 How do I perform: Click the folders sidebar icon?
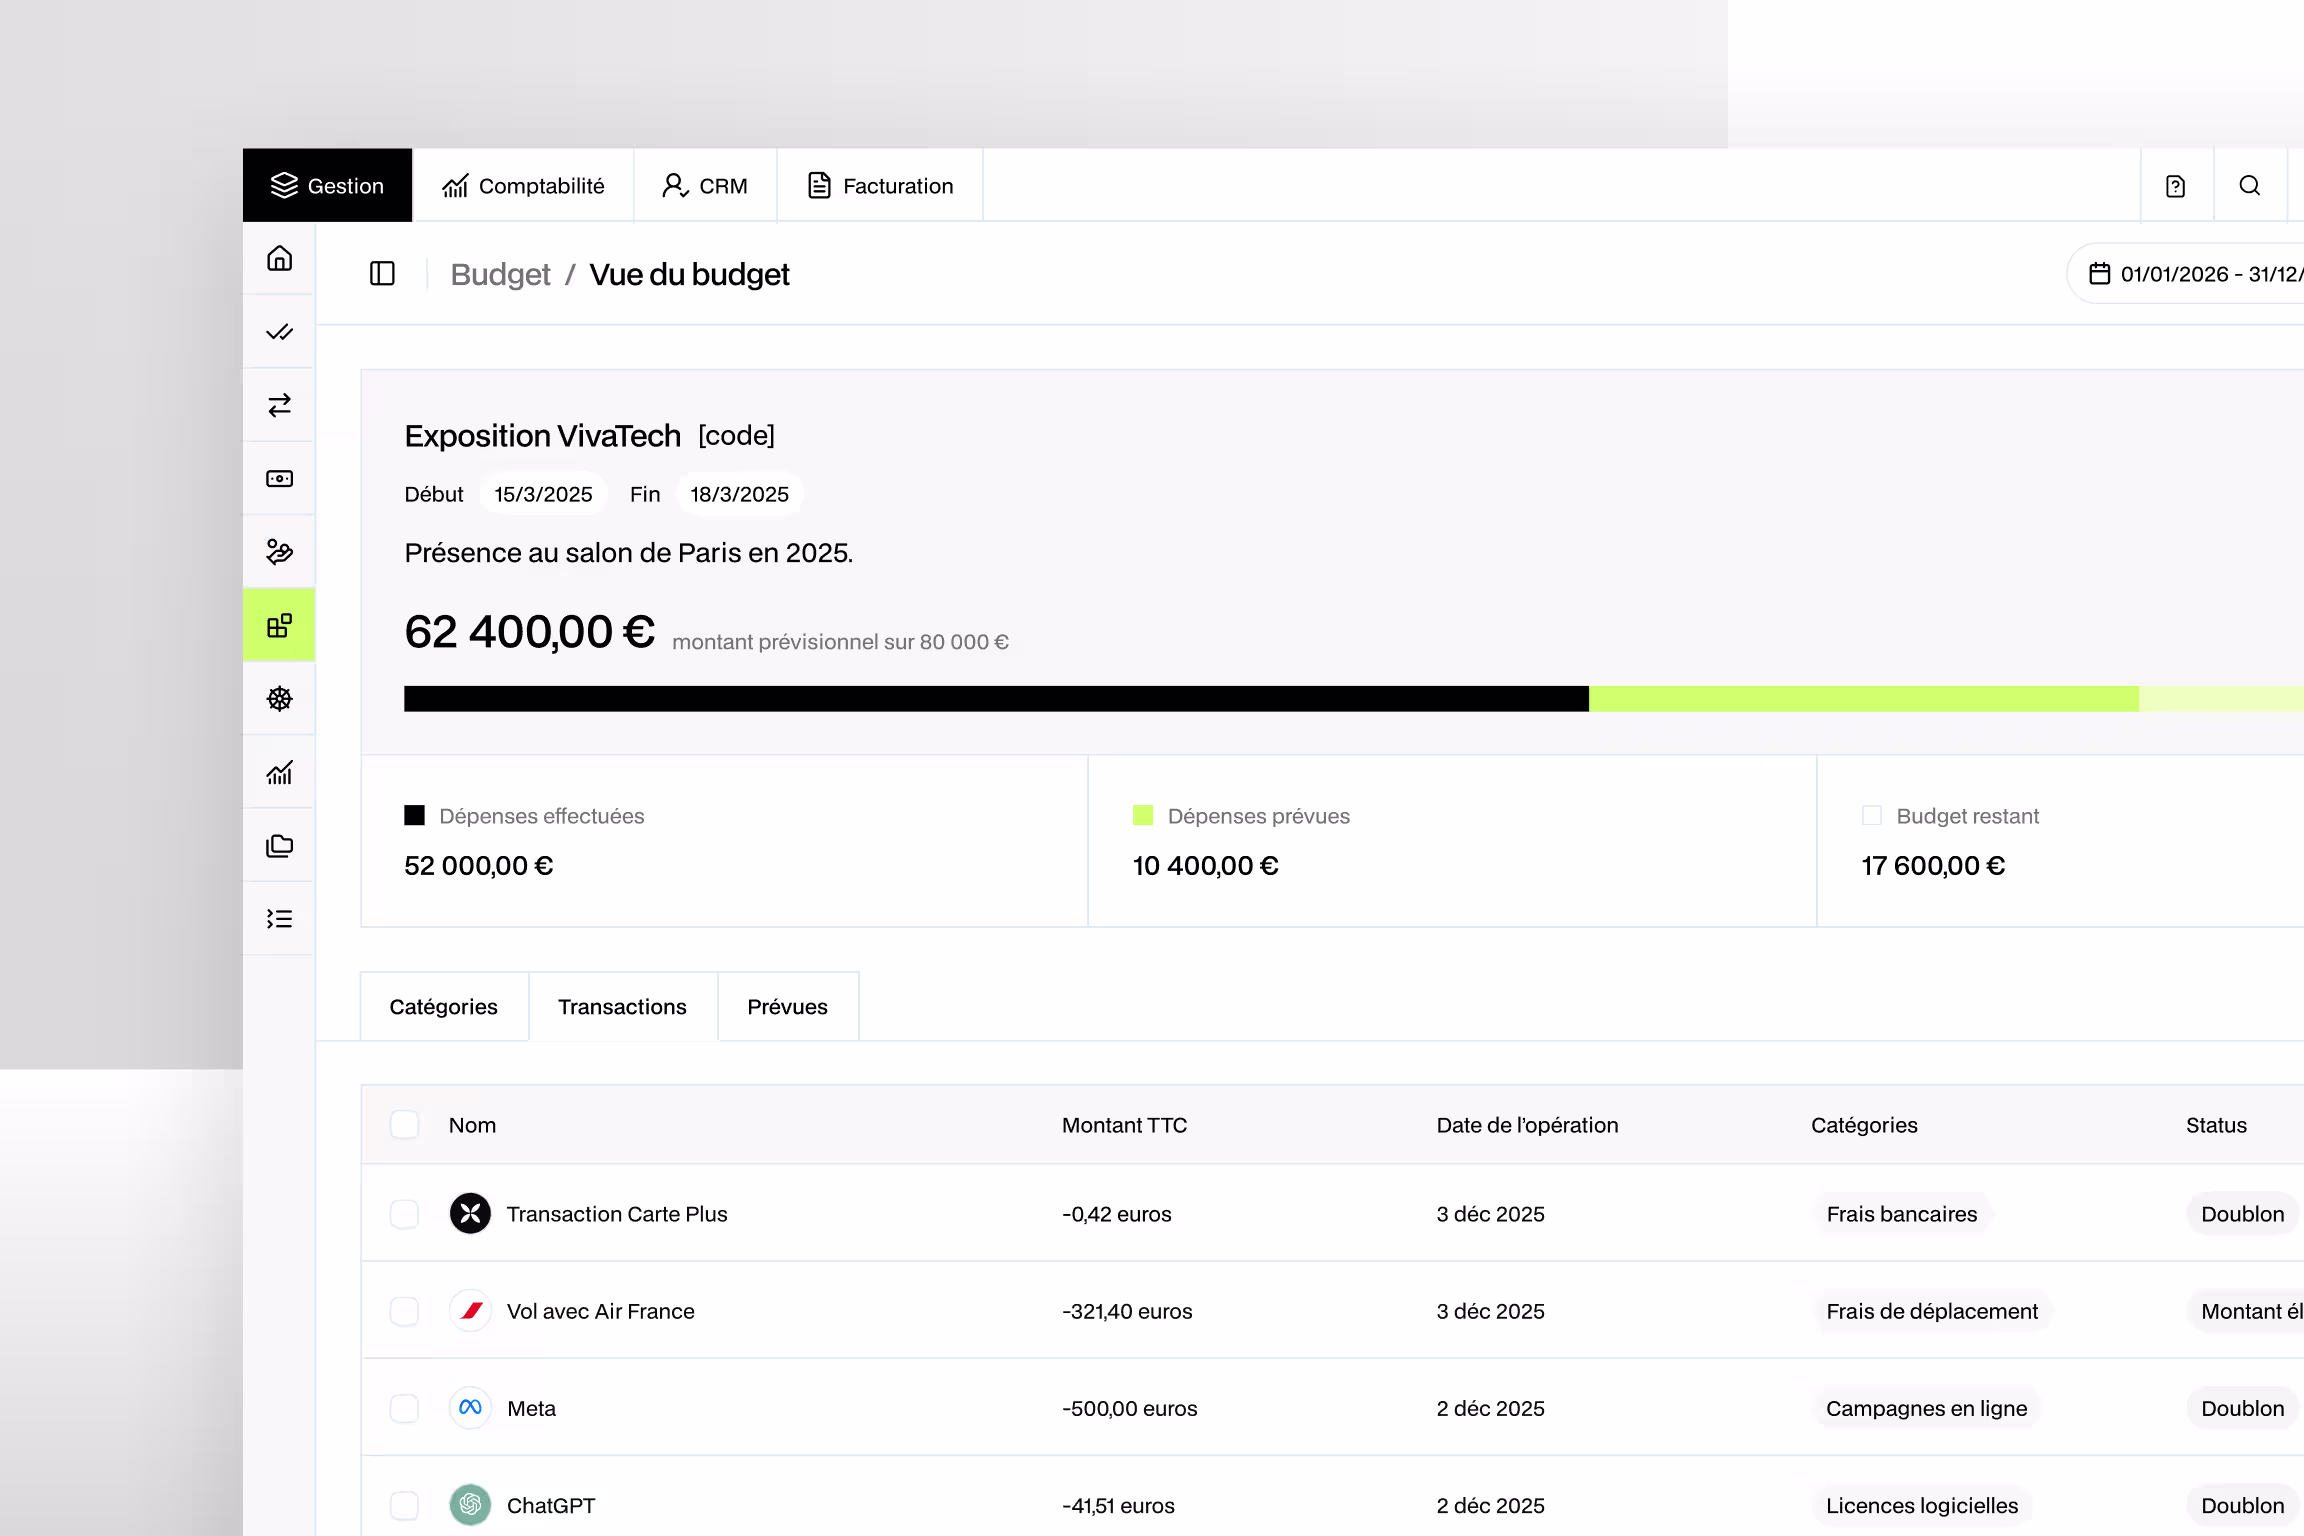(x=279, y=846)
